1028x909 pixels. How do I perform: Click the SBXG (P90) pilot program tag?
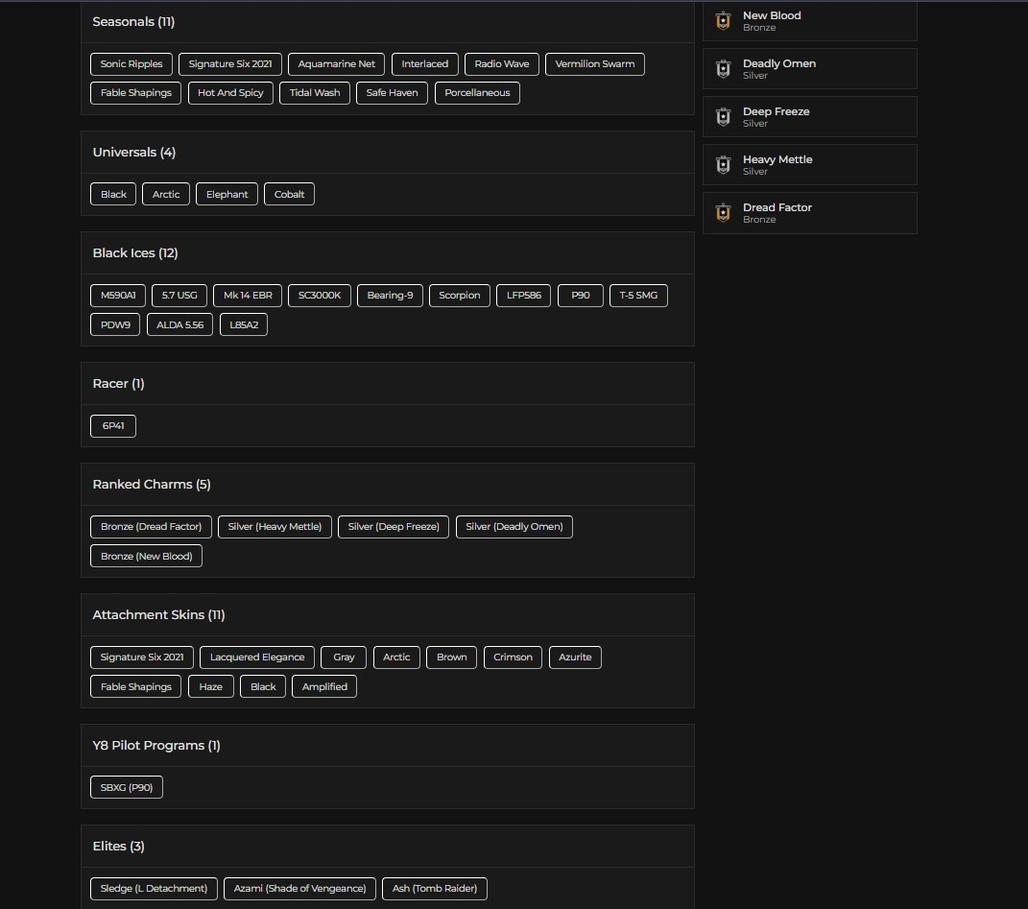pos(126,787)
